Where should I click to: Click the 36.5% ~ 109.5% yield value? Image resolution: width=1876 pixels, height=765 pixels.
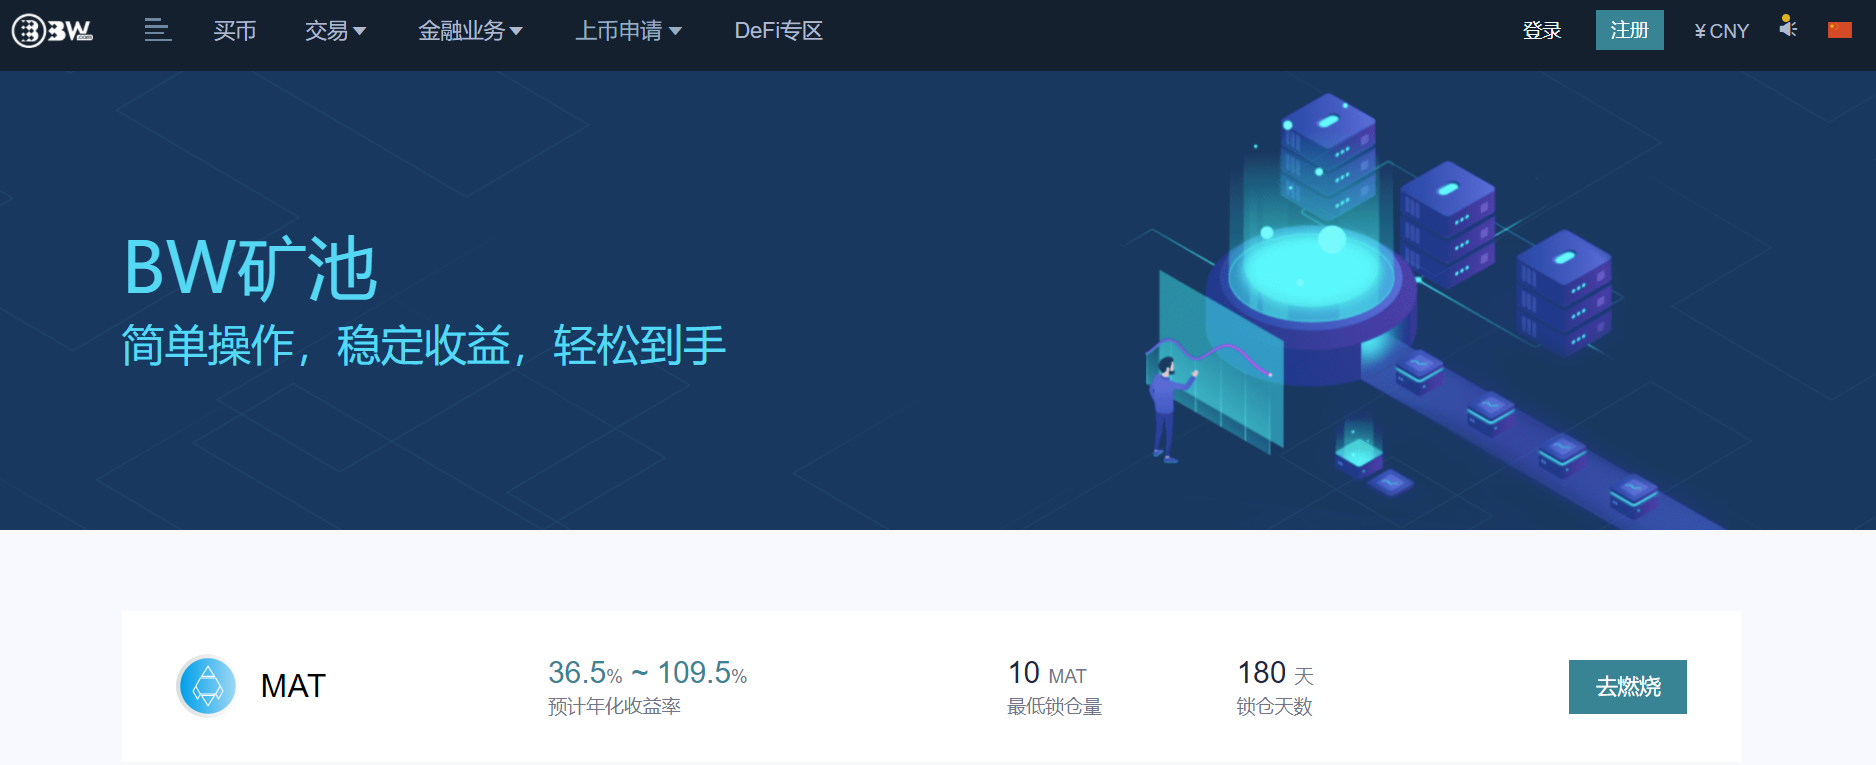tap(647, 673)
